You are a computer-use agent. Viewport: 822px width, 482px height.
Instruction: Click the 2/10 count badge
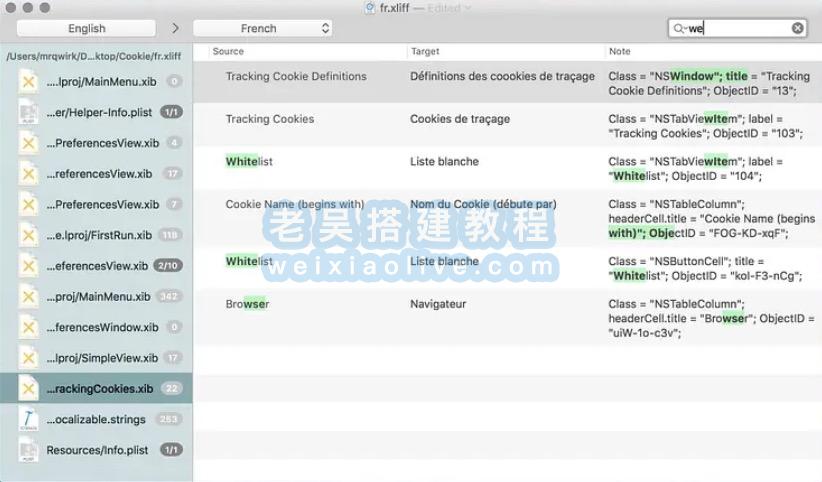(x=168, y=266)
